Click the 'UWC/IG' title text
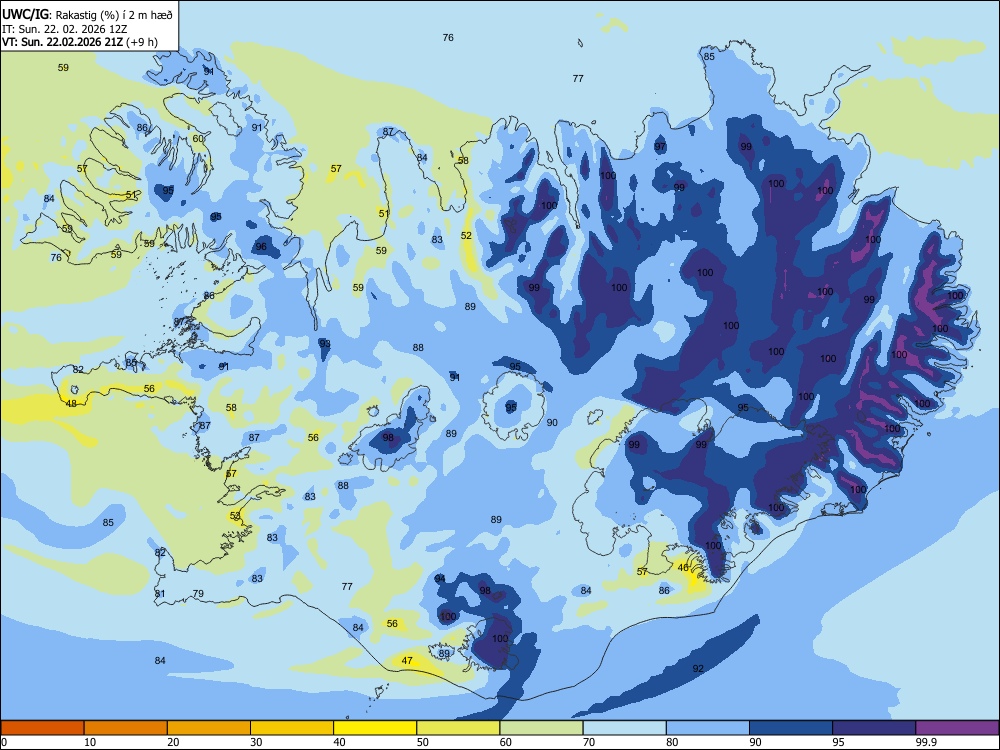This screenshot has width=1000, height=750. (24, 14)
